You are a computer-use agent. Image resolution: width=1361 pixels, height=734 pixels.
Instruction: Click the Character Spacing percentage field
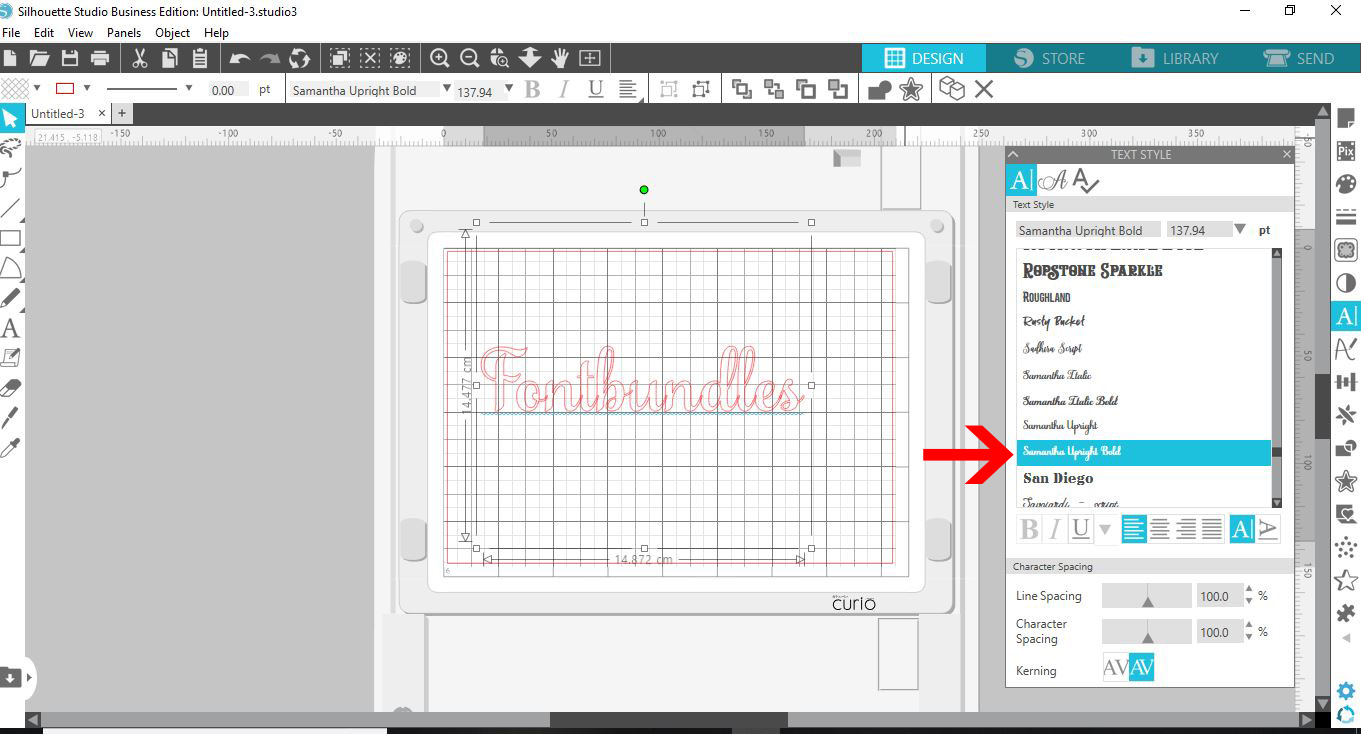tap(1219, 632)
